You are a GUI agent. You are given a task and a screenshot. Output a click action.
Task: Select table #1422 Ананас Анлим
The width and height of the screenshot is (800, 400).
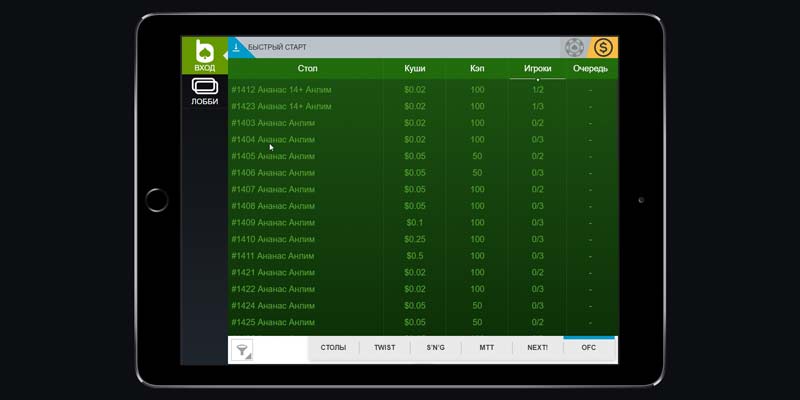click(x=423, y=289)
